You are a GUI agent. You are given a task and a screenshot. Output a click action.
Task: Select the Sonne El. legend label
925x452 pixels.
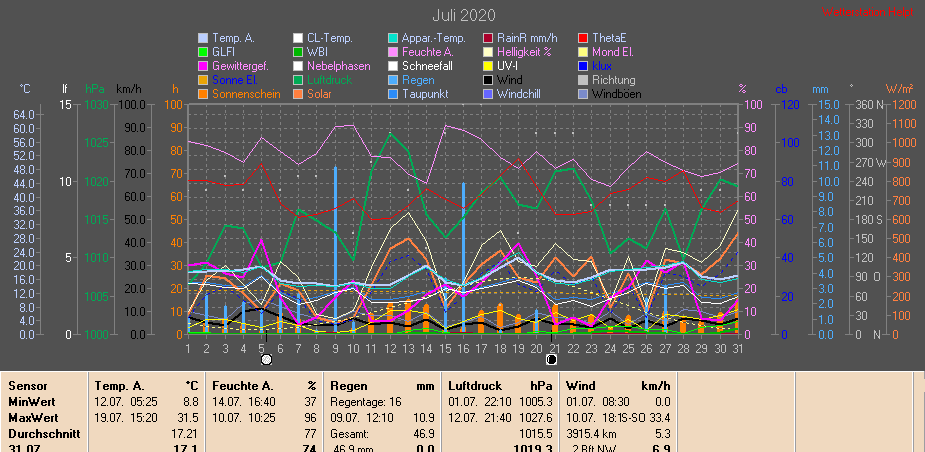[234, 80]
